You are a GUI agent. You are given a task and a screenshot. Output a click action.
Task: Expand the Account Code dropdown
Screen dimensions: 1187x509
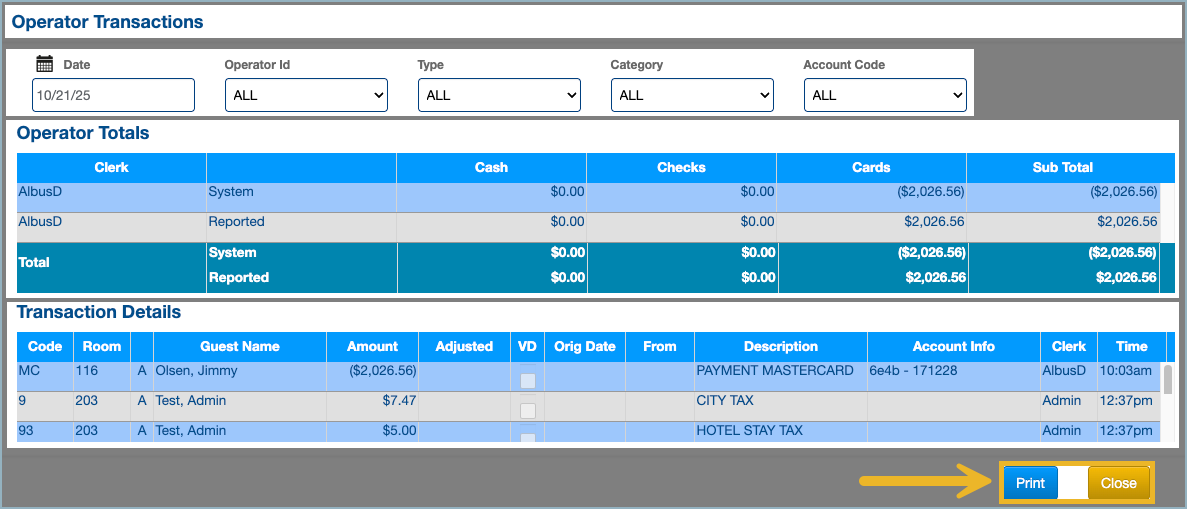[x=885, y=95]
